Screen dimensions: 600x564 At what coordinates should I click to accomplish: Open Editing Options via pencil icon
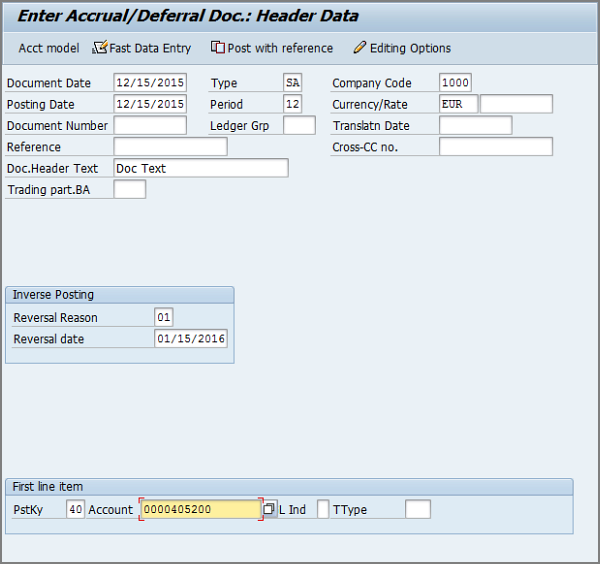(x=360, y=48)
